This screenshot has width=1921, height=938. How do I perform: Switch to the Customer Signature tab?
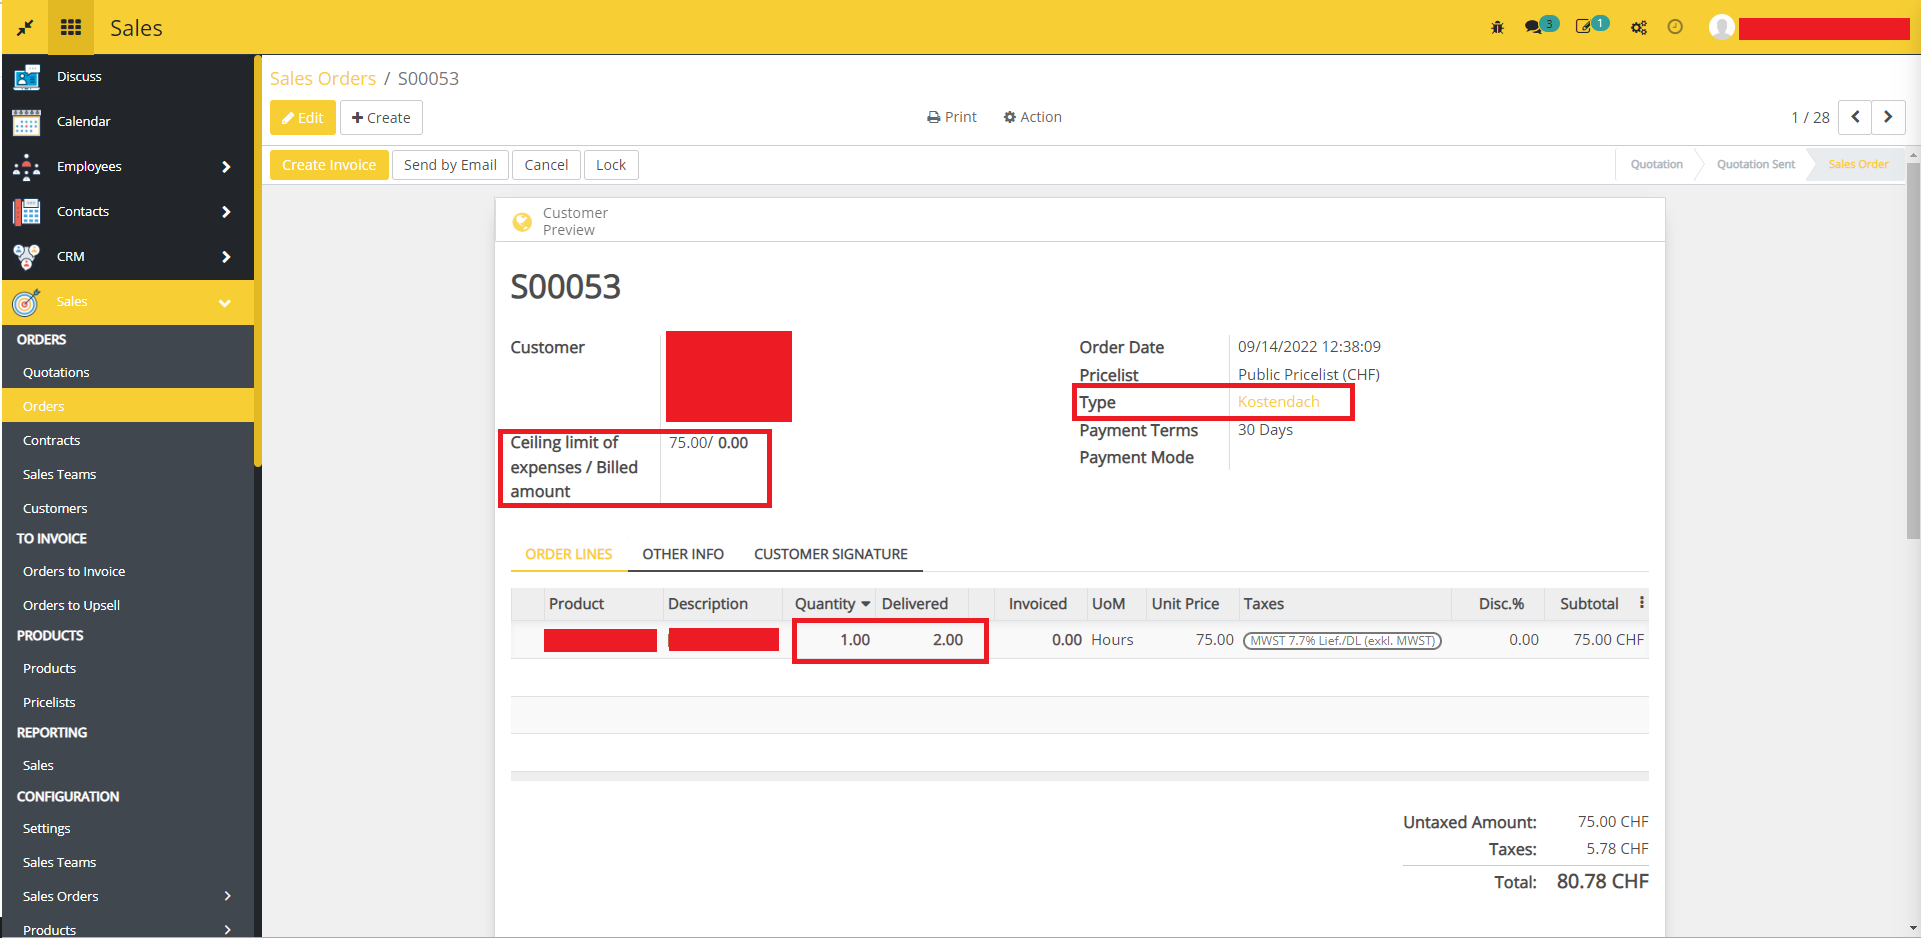(830, 554)
